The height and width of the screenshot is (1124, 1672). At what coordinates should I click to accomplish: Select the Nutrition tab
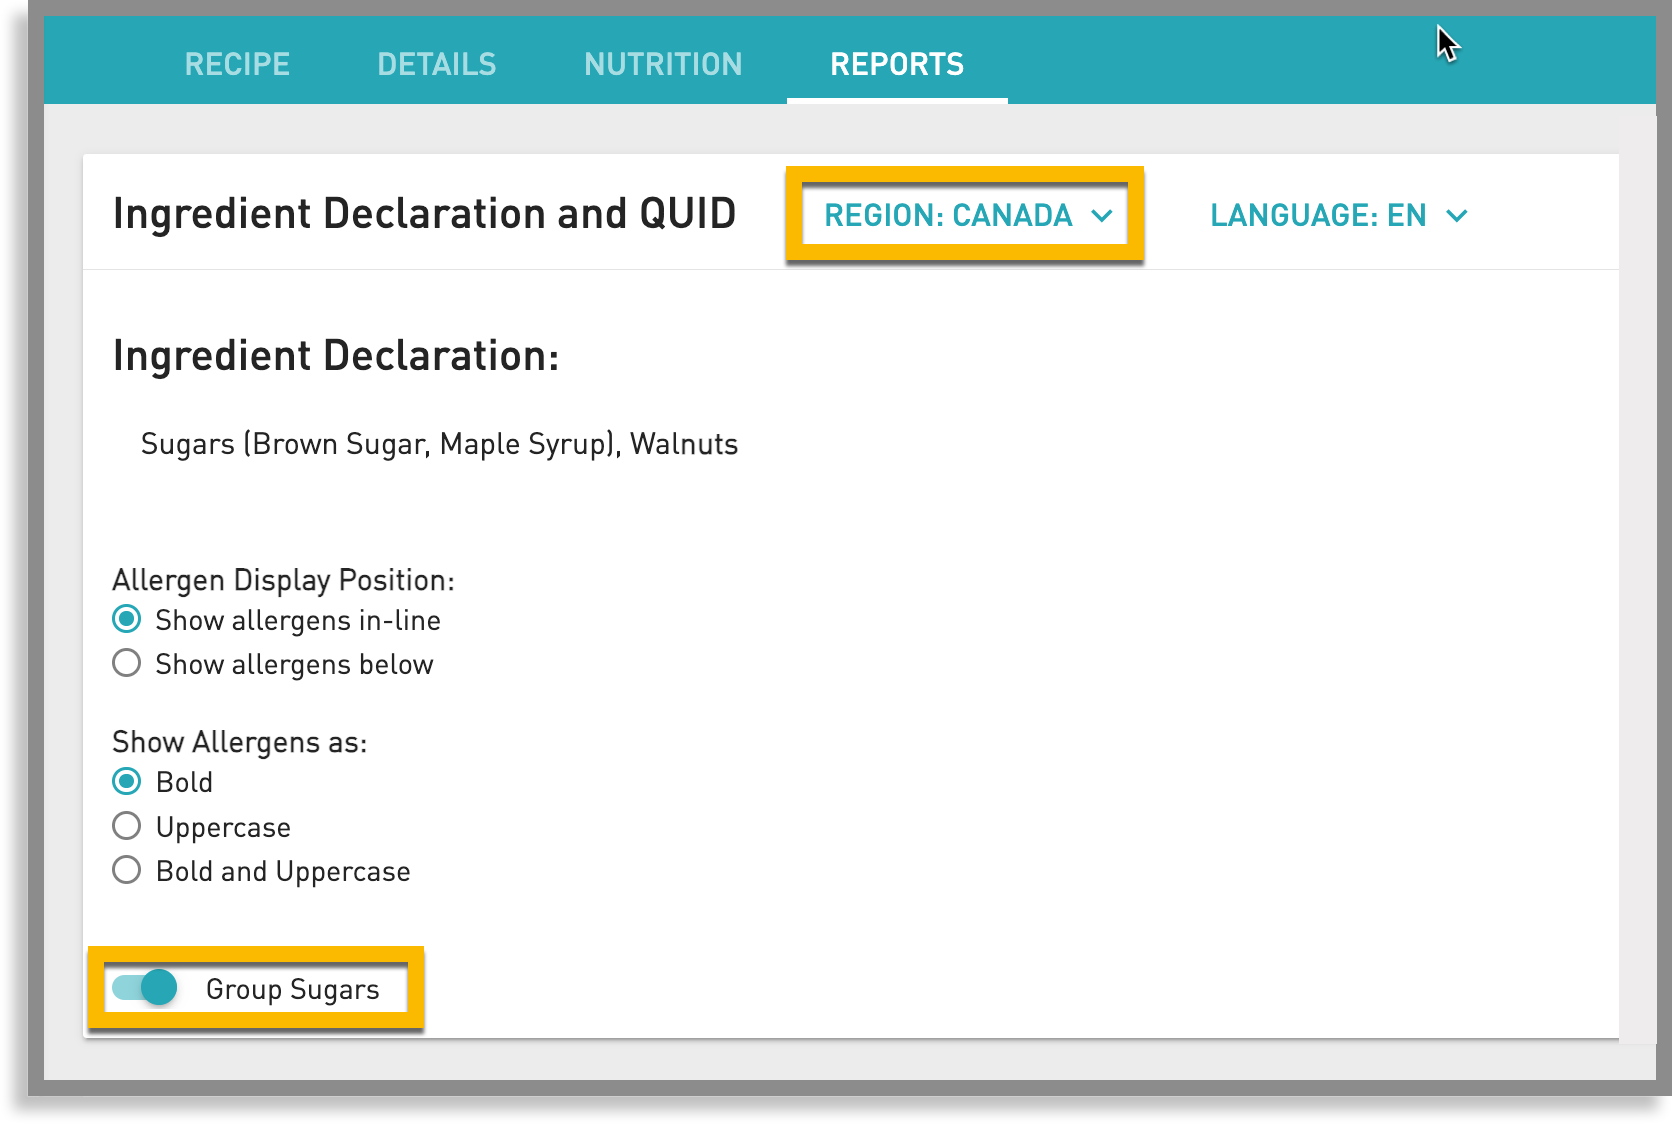[663, 63]
